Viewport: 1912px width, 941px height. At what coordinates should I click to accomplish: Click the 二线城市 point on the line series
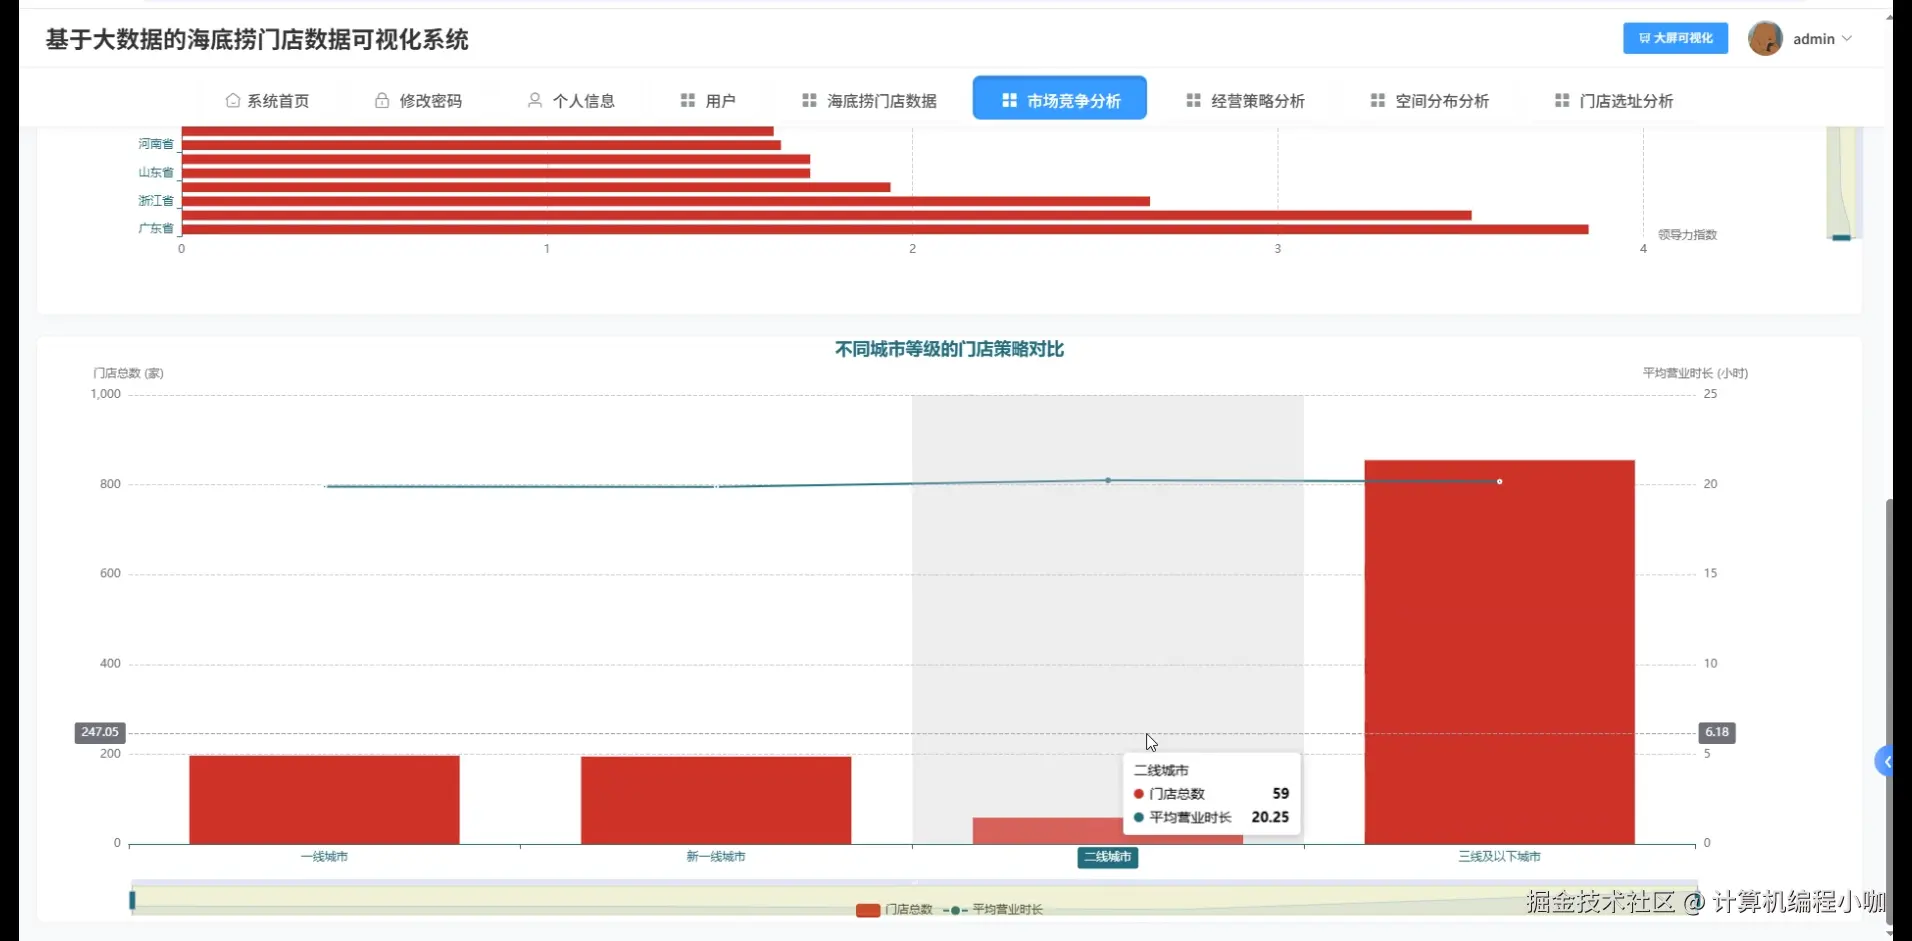pyautogui.click(x=1108, y=480)
